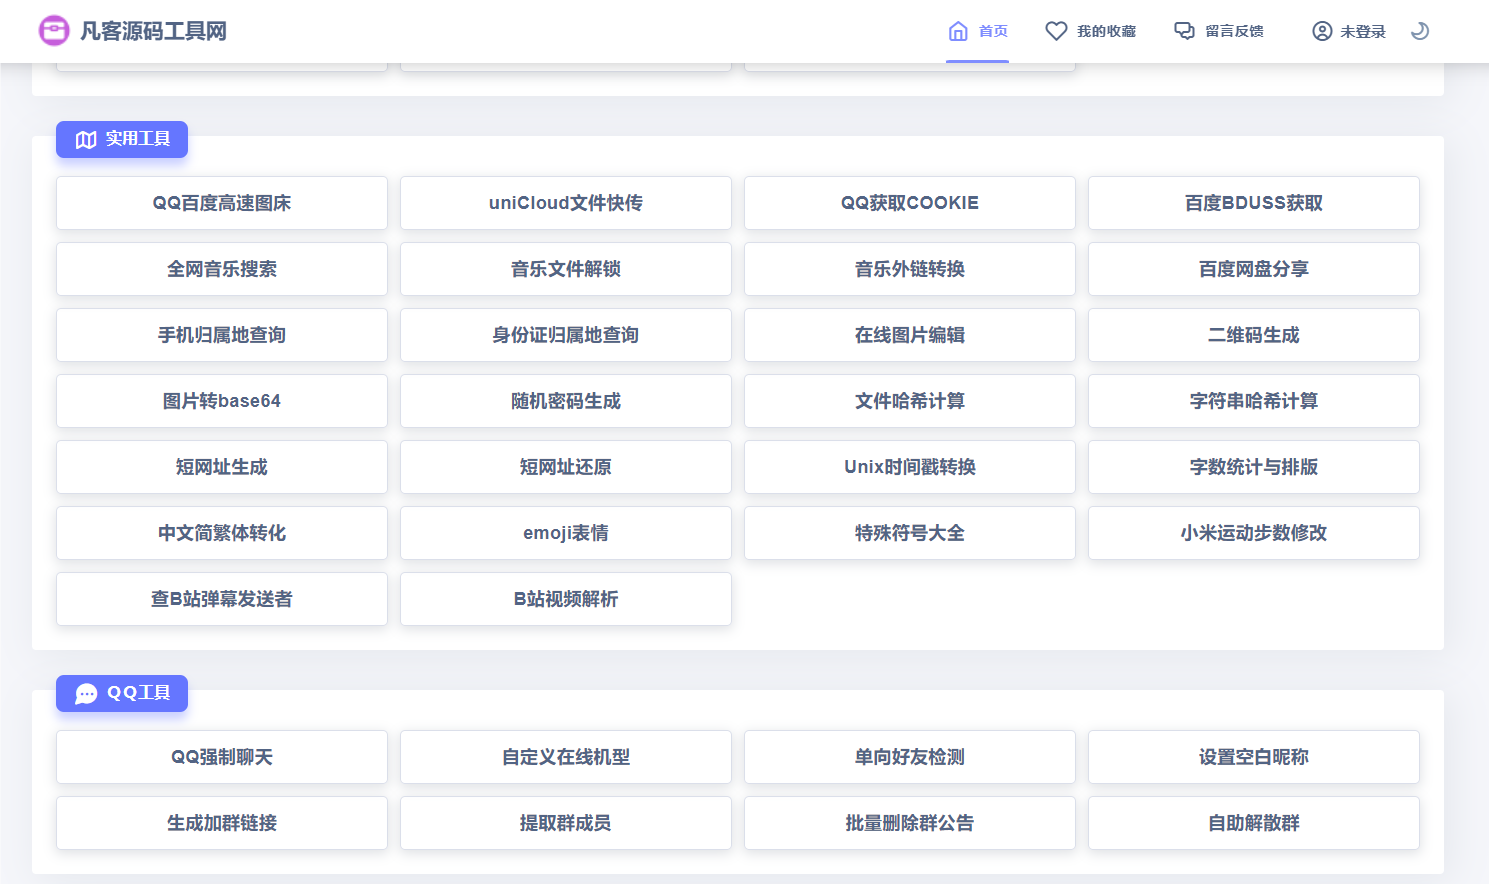Viewport: 1489px width, 884px height.
Task: Click the map icon beside 实用工具
Action: point(86,139)
